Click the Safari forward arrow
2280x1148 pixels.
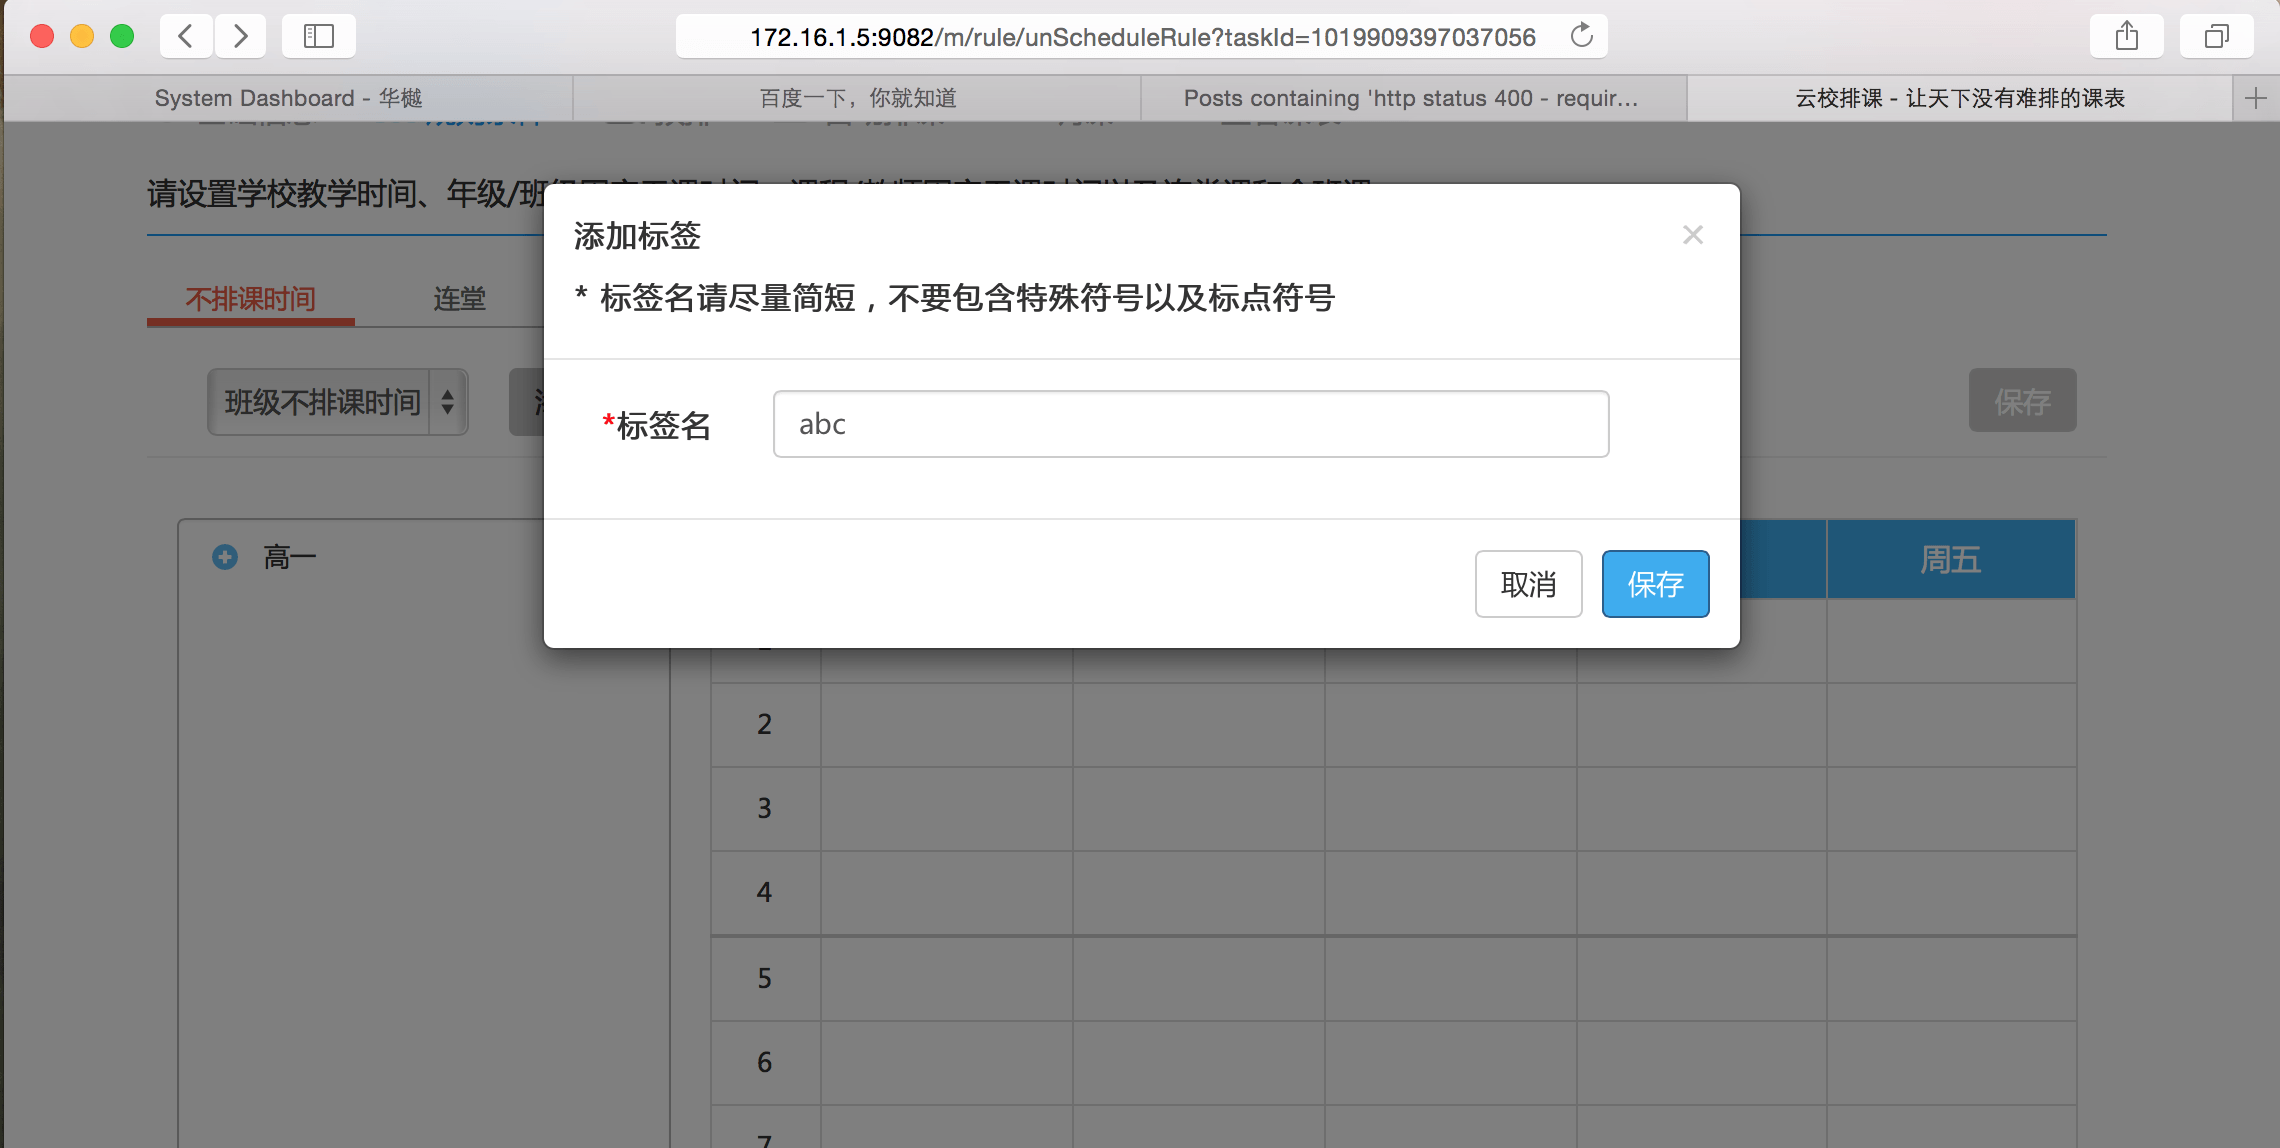(240, 37)
